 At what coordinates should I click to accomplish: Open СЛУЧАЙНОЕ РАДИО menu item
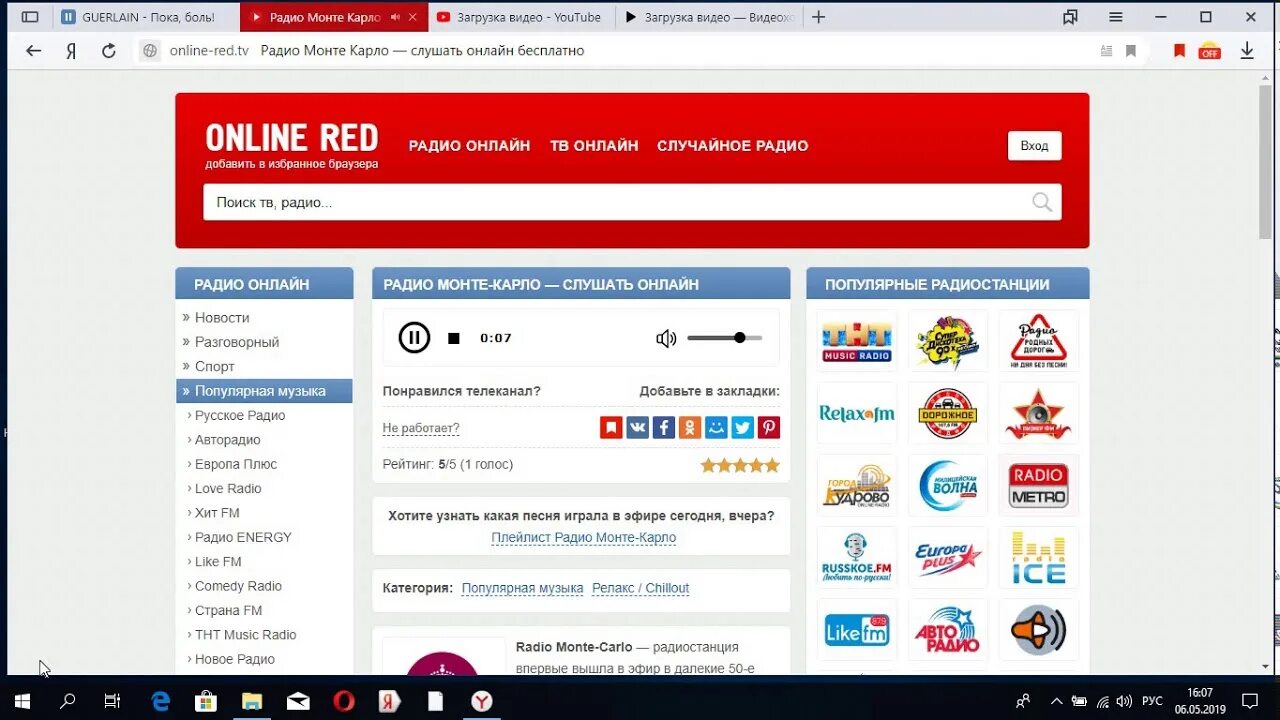click(x=732, y=146)
